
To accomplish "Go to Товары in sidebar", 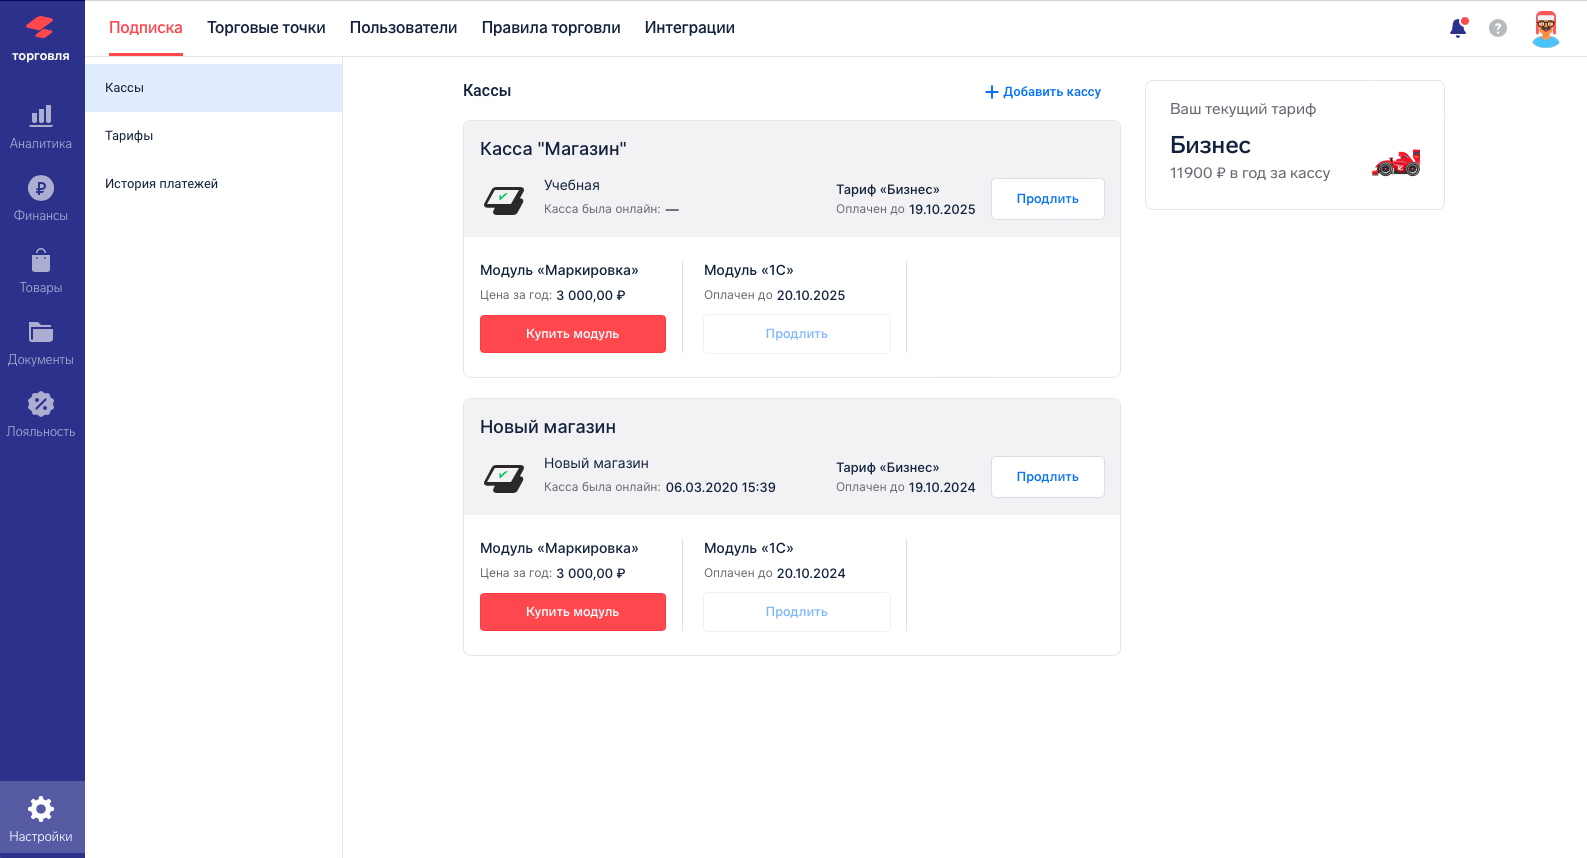I will tap(41, 272).
